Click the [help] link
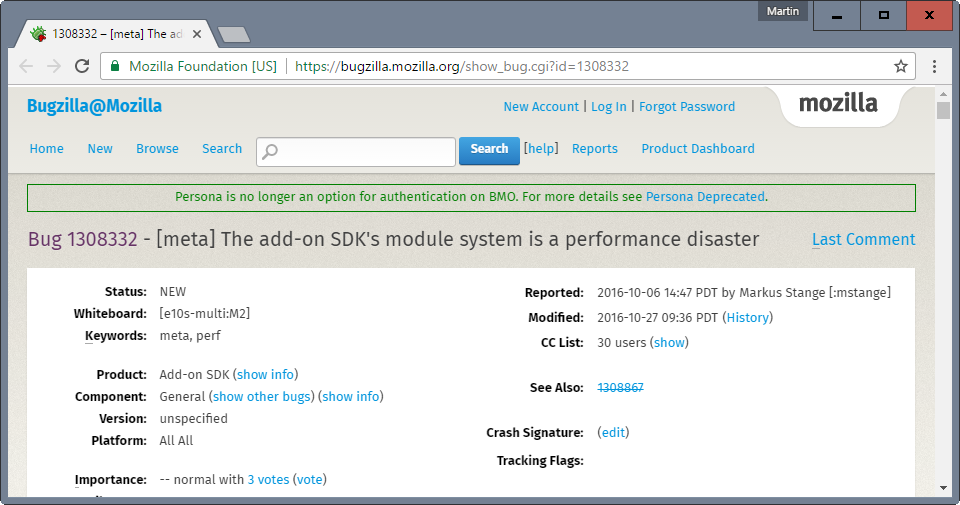This screenshot has height=505, width=960. pos(541,149)
